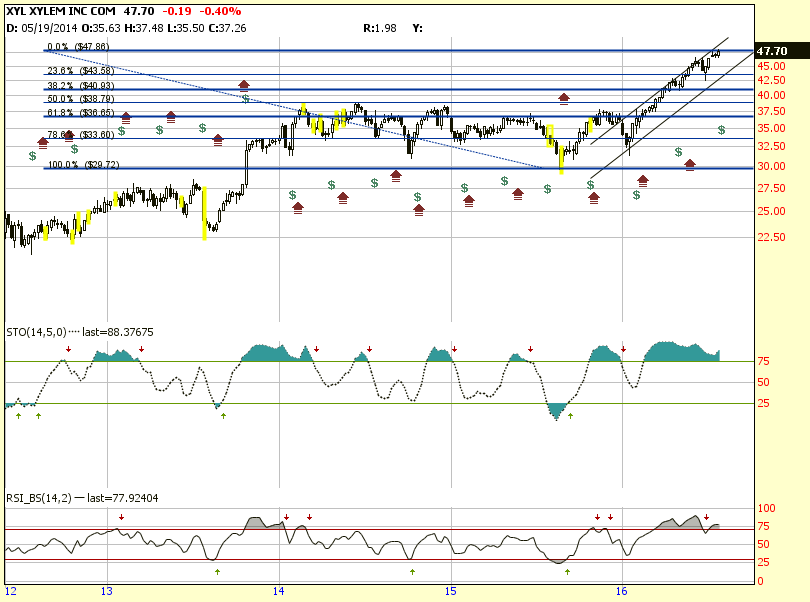Click the 25 level label in the STO panel
This screenshot has width=810, height=602.
pos(764,403)
